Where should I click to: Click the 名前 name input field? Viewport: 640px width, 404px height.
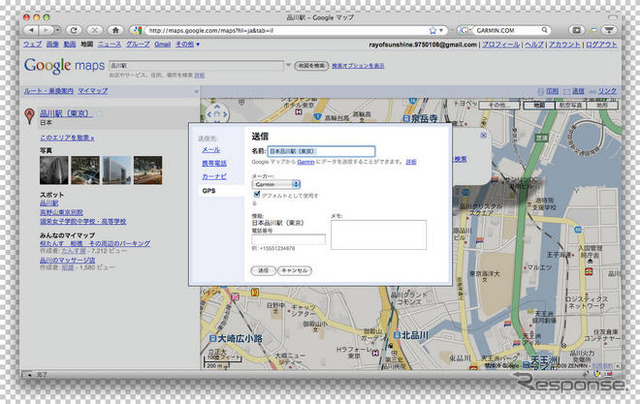[x=321, y=151]
